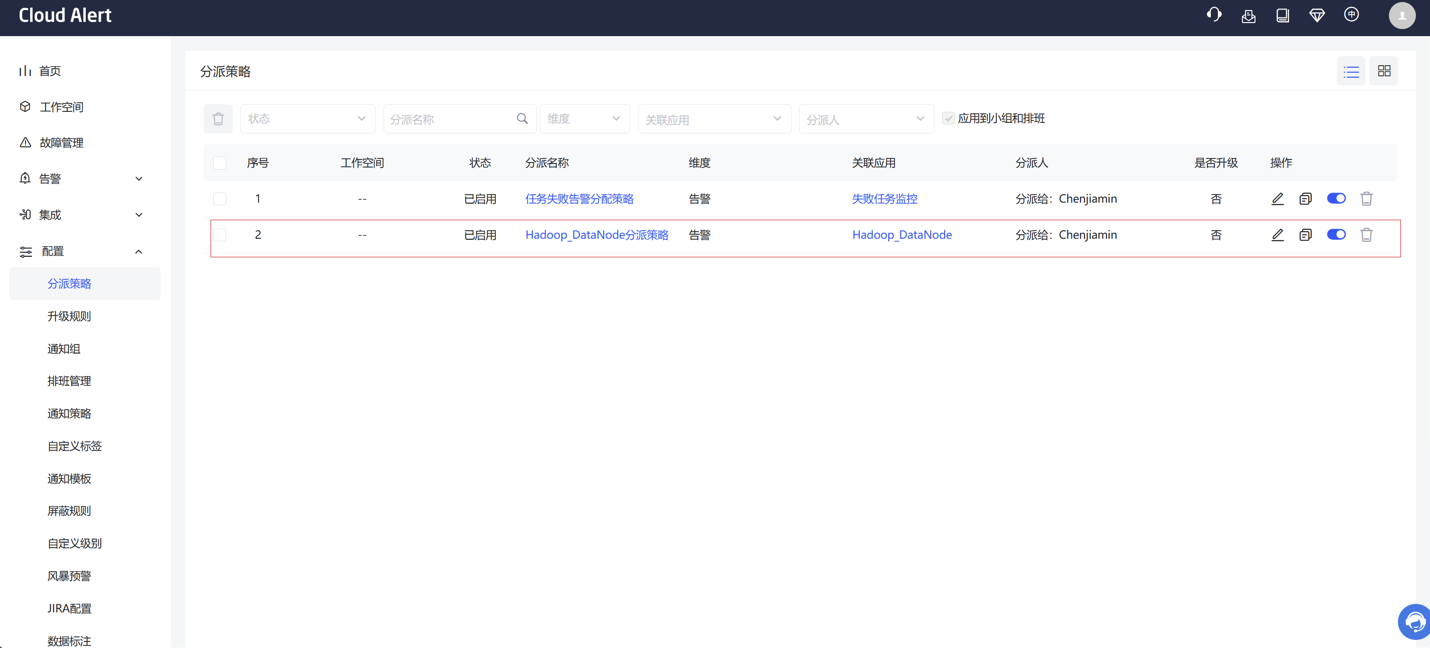The width and height of the screenshot is (1430, 648).
Task: Check the select-all checkbox in table header
Action: click(x=220, y=163)
